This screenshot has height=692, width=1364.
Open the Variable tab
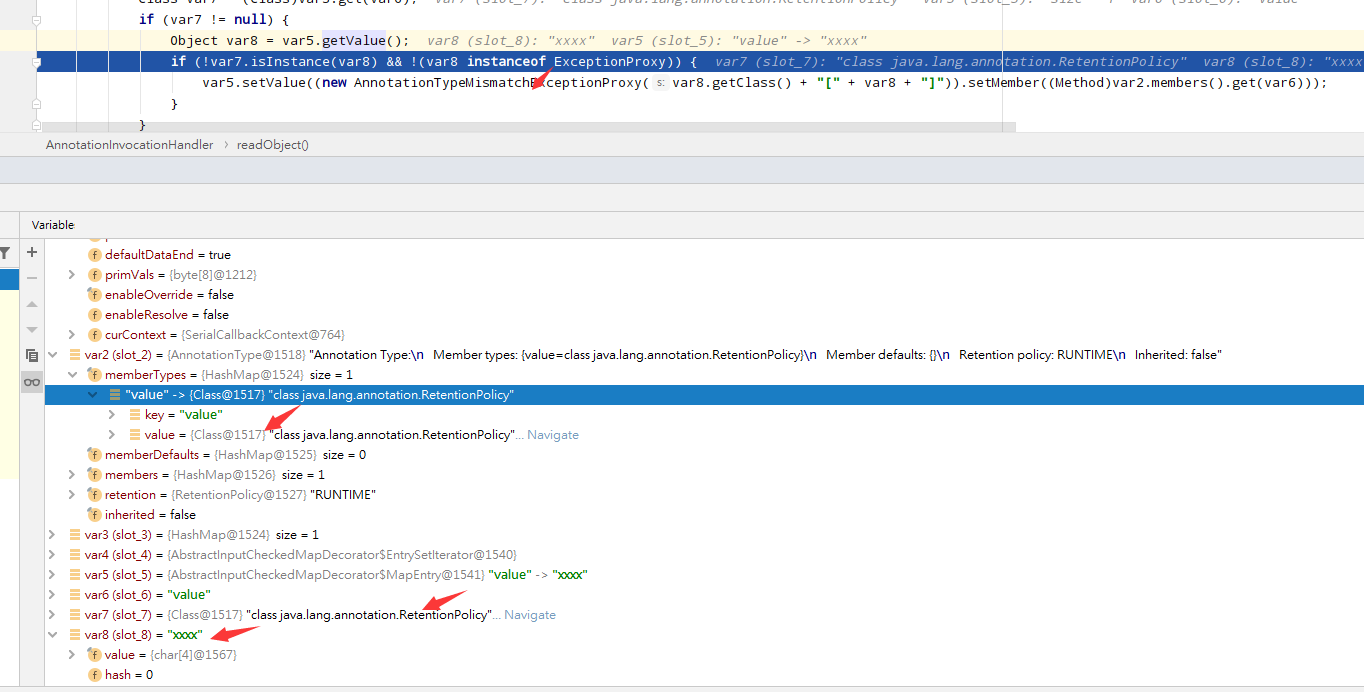click(53, 225)
